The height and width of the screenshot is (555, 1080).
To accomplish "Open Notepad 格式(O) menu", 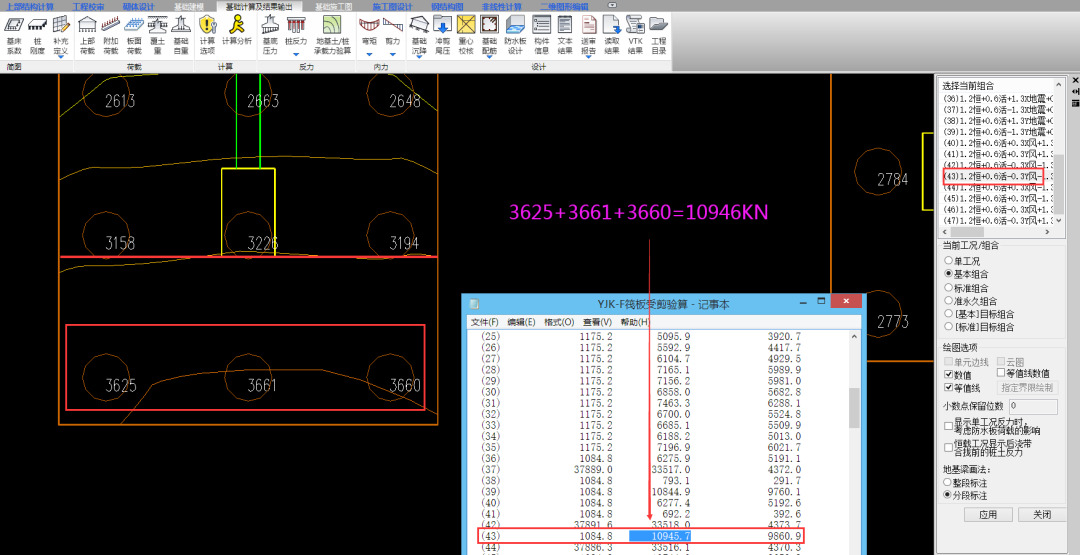I will click(x=559, y=322).
